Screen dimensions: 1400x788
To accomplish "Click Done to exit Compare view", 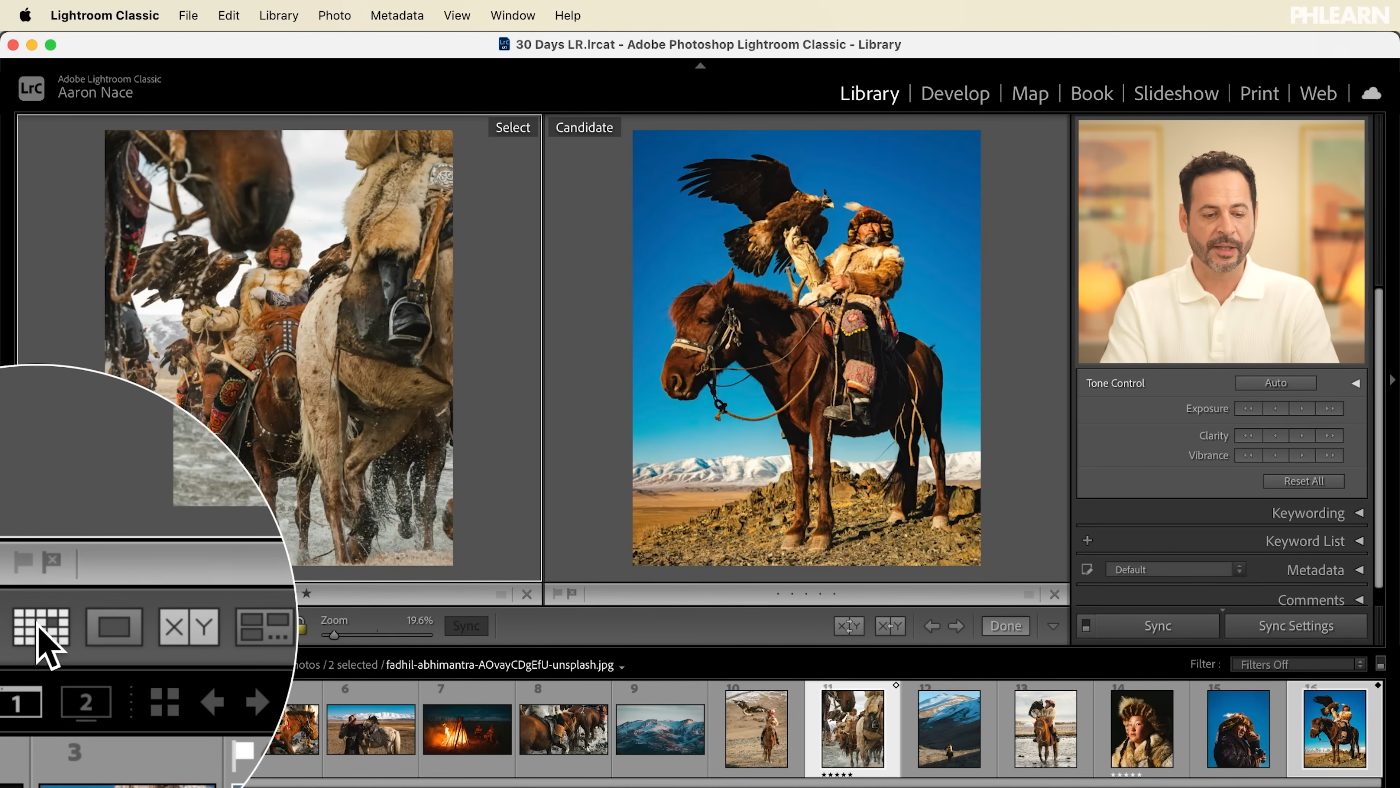I will (x=1006, y=626).
